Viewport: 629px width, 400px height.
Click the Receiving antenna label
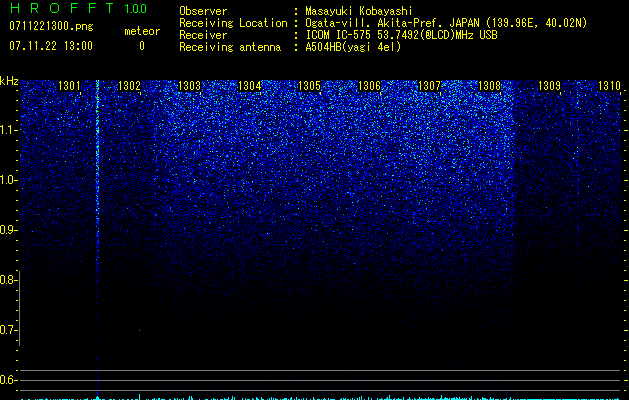tap(230, 47)
